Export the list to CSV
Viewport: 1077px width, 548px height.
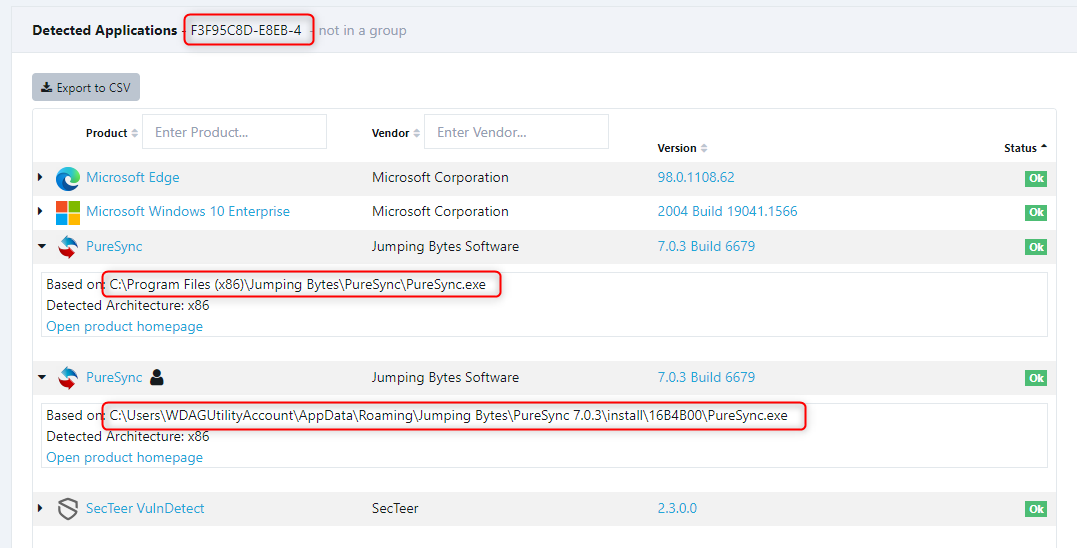[86, 87]
